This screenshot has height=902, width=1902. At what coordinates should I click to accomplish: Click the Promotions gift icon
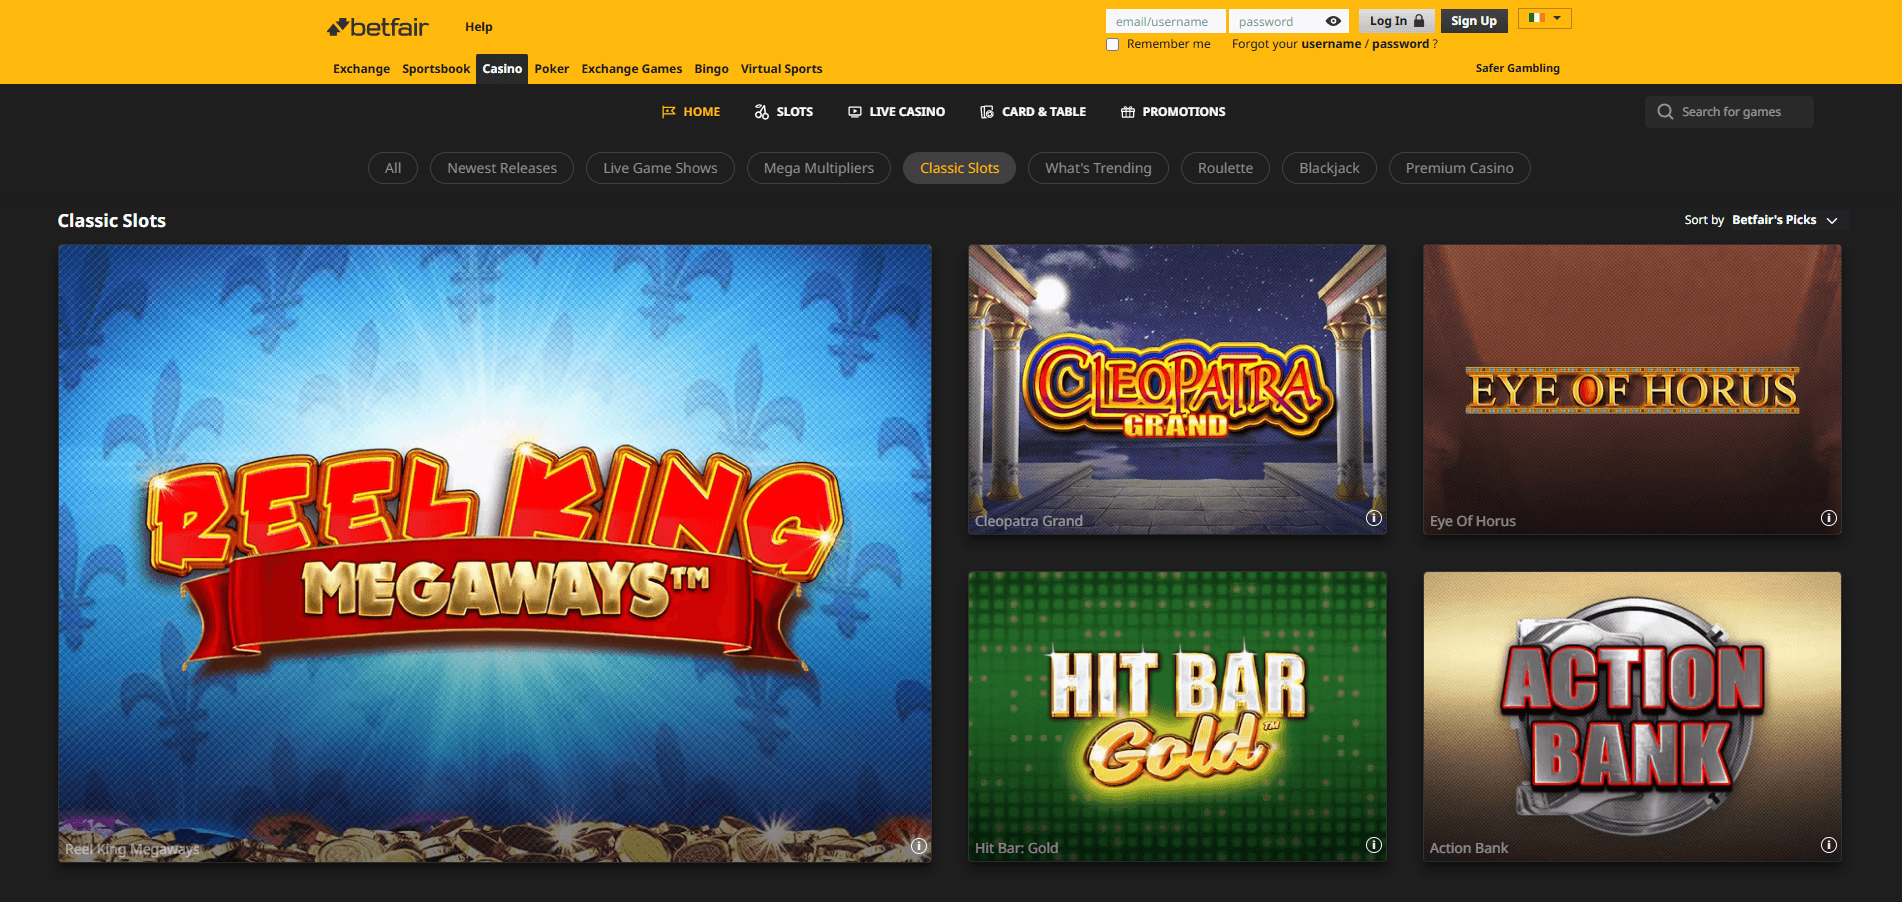[x=1128, y=112]
